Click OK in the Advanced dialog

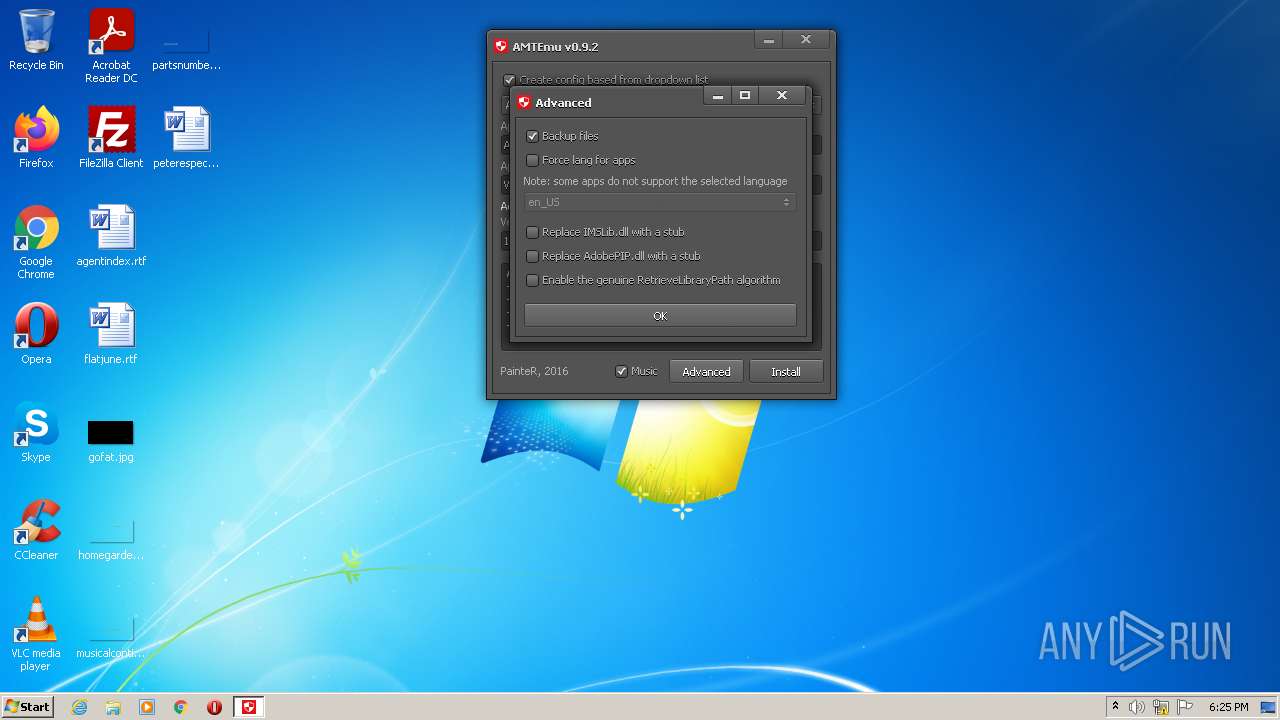(660, 315)
